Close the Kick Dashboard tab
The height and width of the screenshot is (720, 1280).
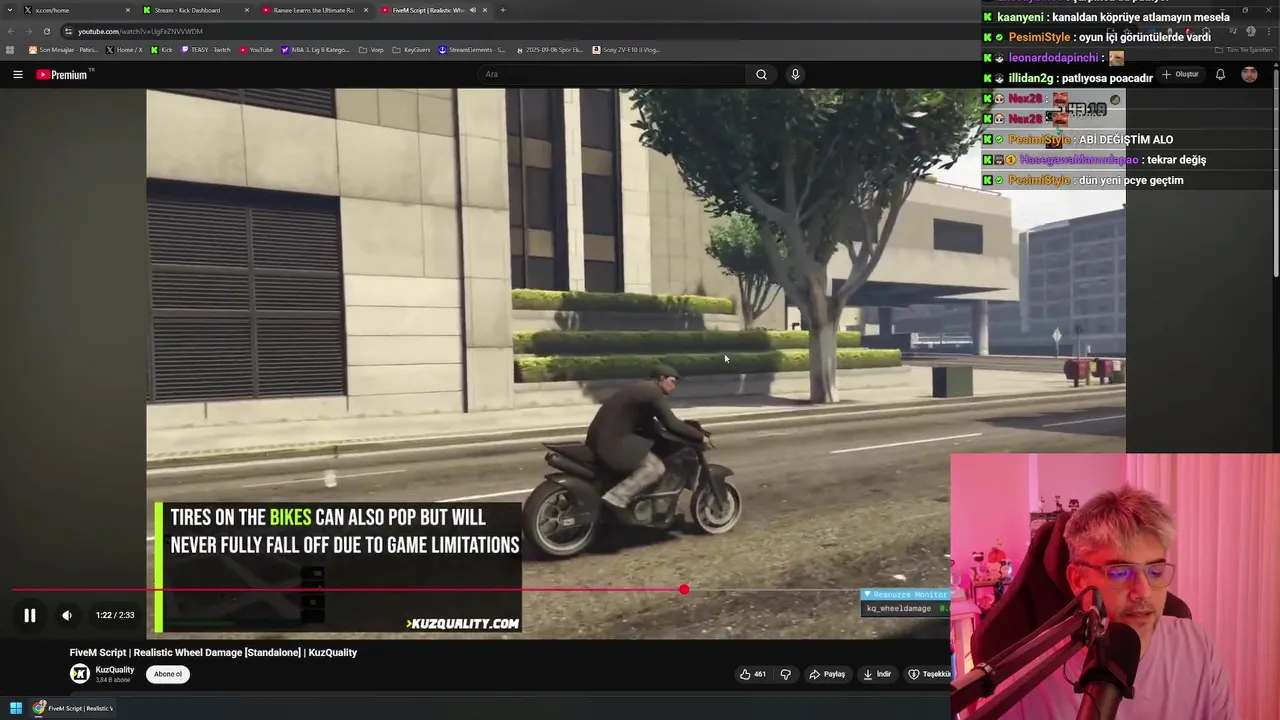click(246, 10)
